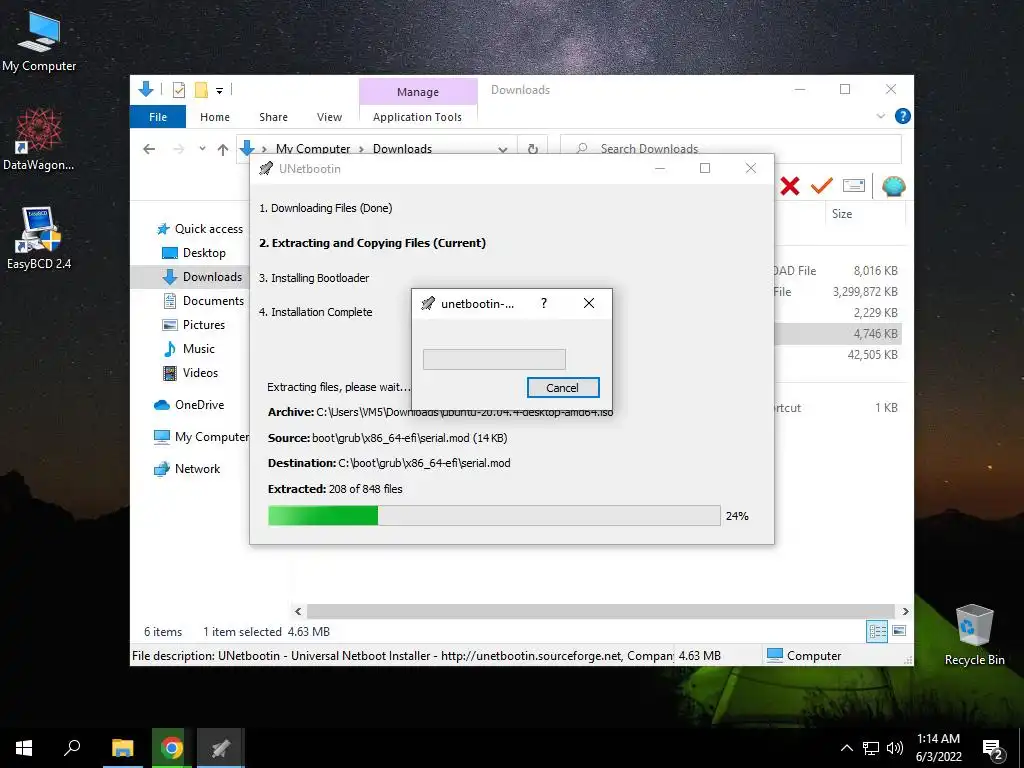The height and width of the screenshot is (768, 1024).
Task: Open the Customize Quick Access Toolbar dropdown
Action: pos(219,91)
